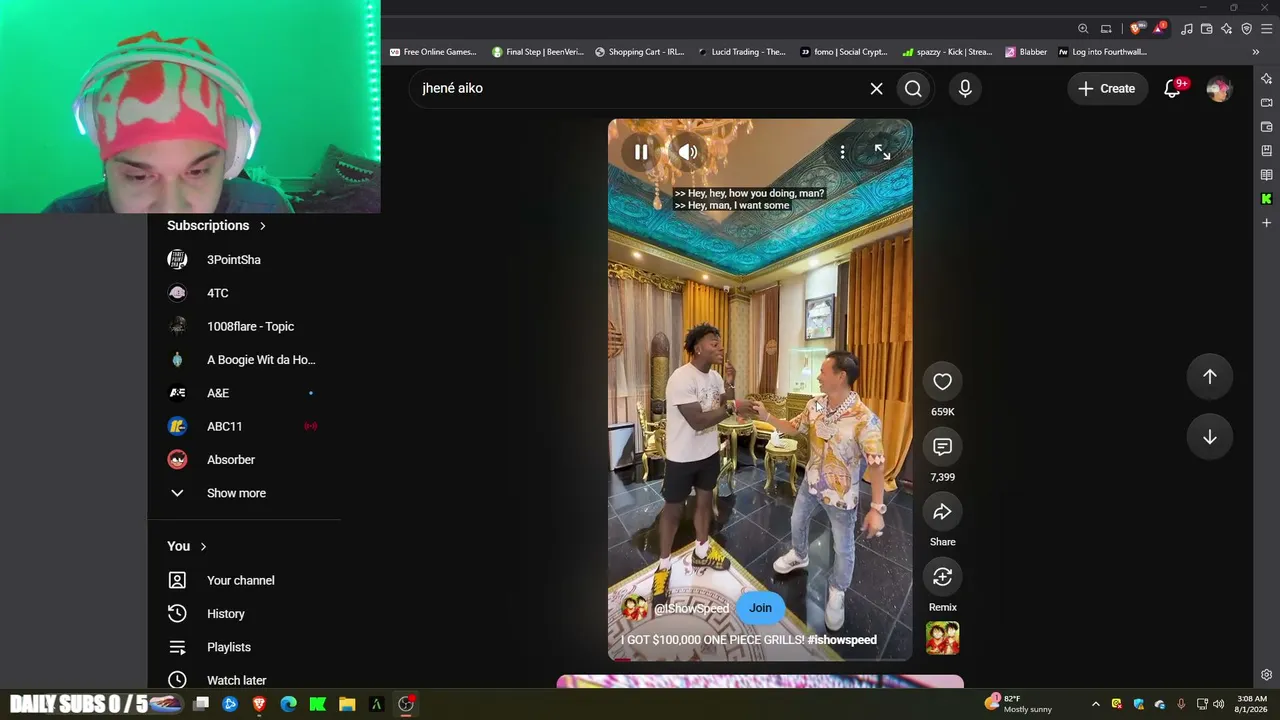Click the browser zoom magnifier icon
The height and width of the screenshot is (720, 1280).
(x=1083, y=29)
